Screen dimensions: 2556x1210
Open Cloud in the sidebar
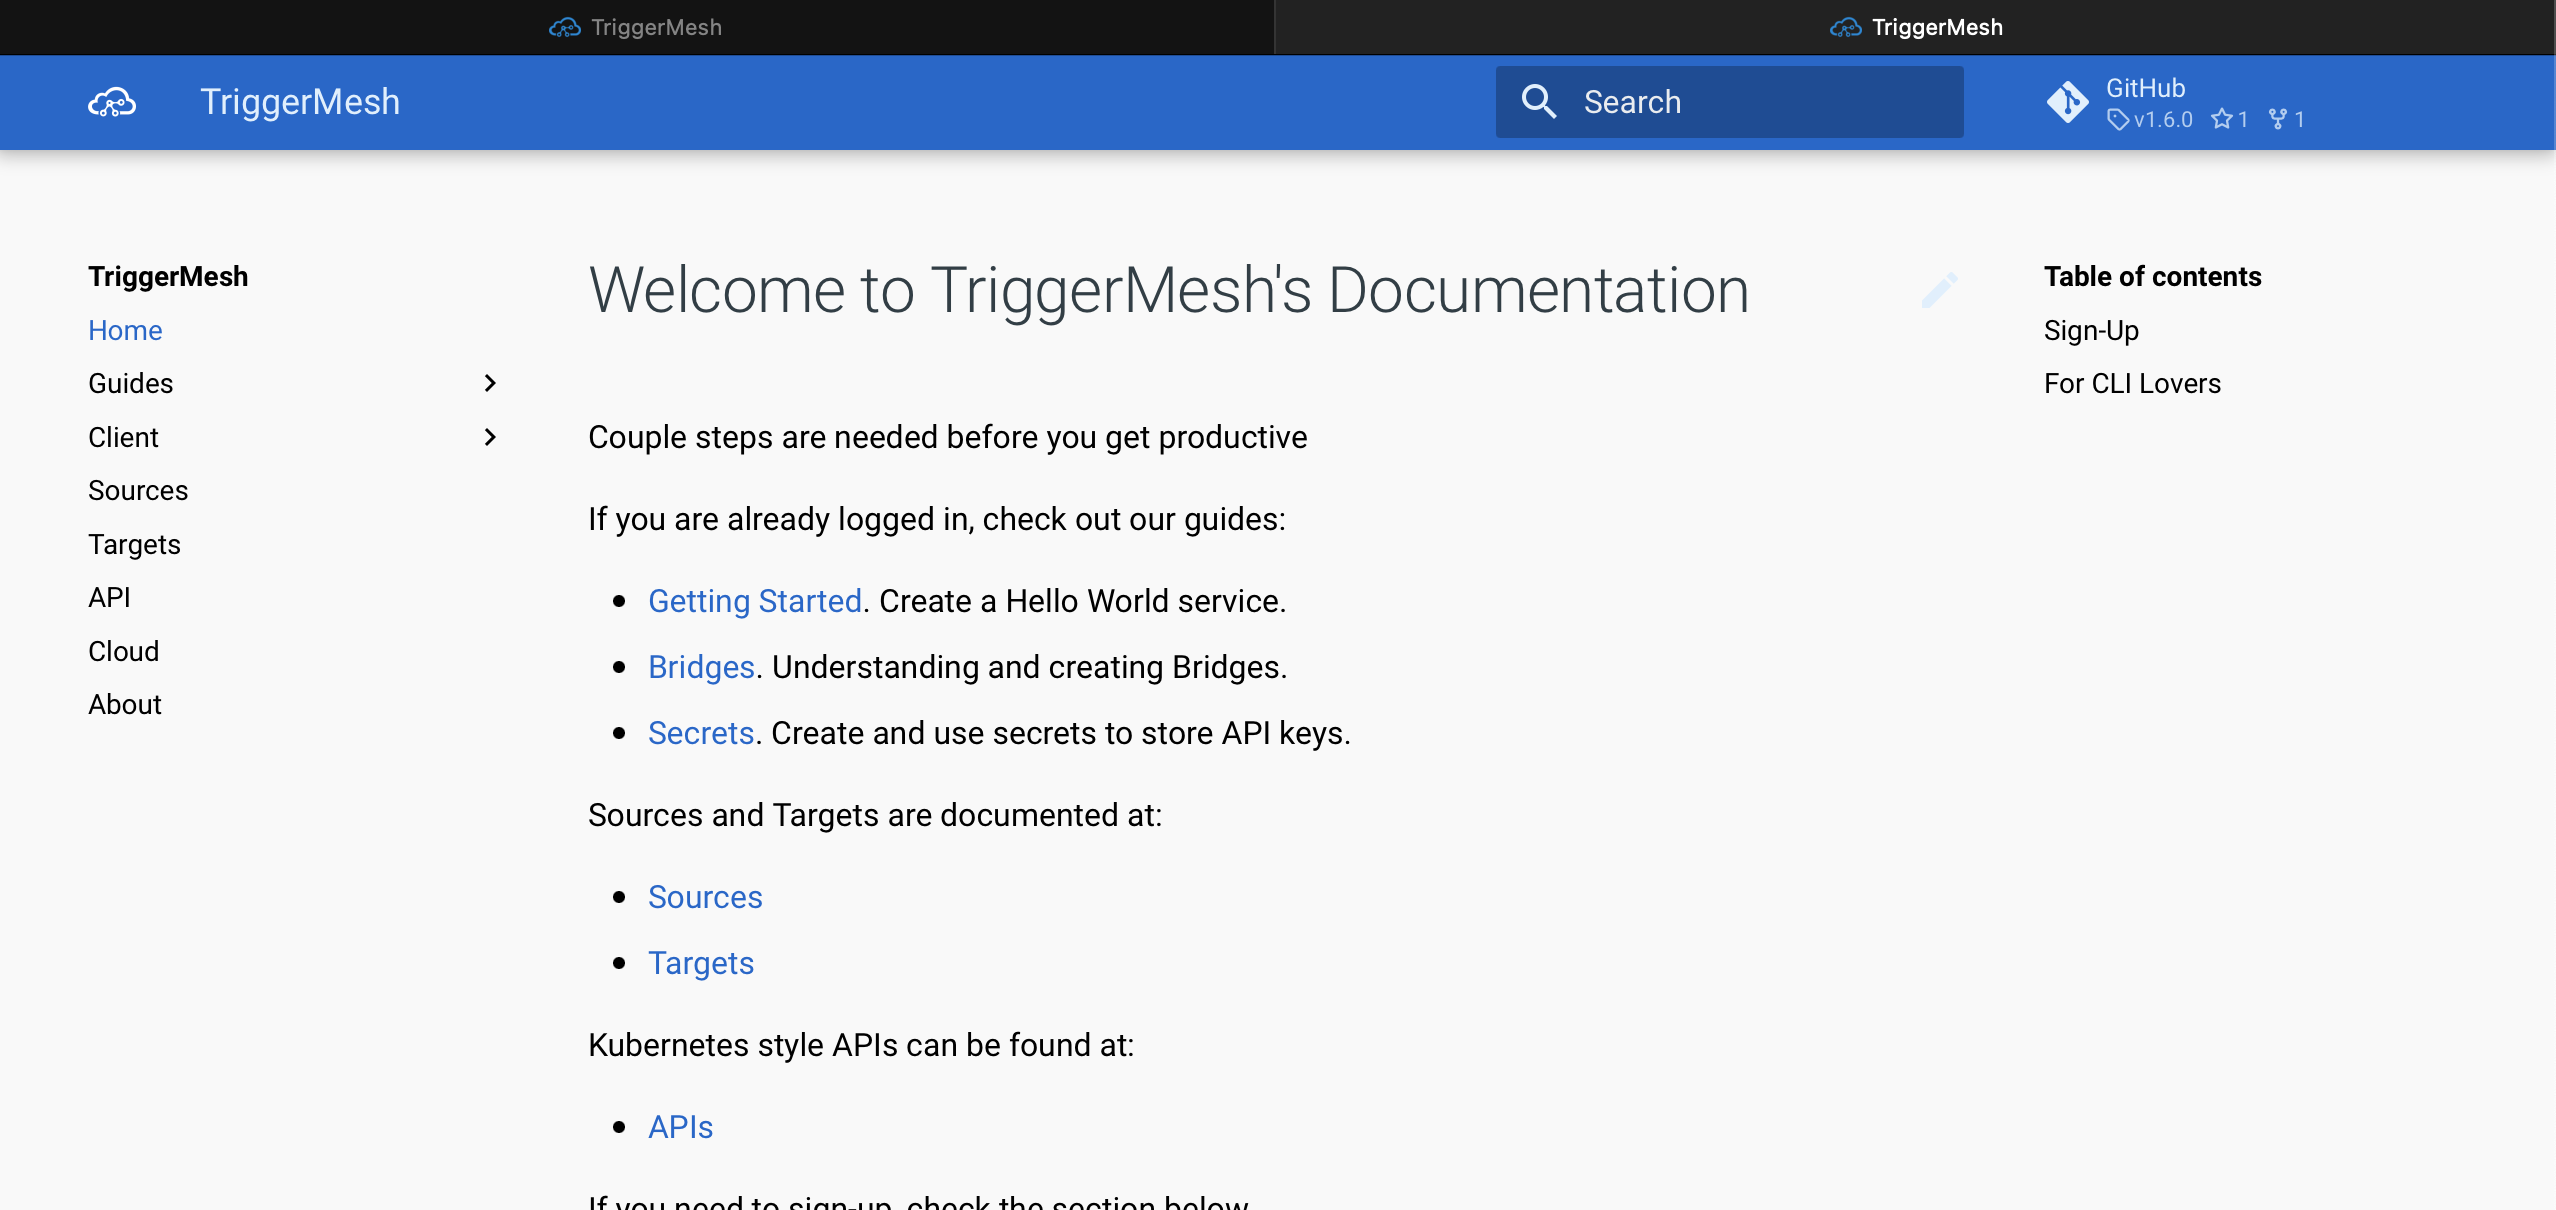pyautogui.click(x=124, y=651)
